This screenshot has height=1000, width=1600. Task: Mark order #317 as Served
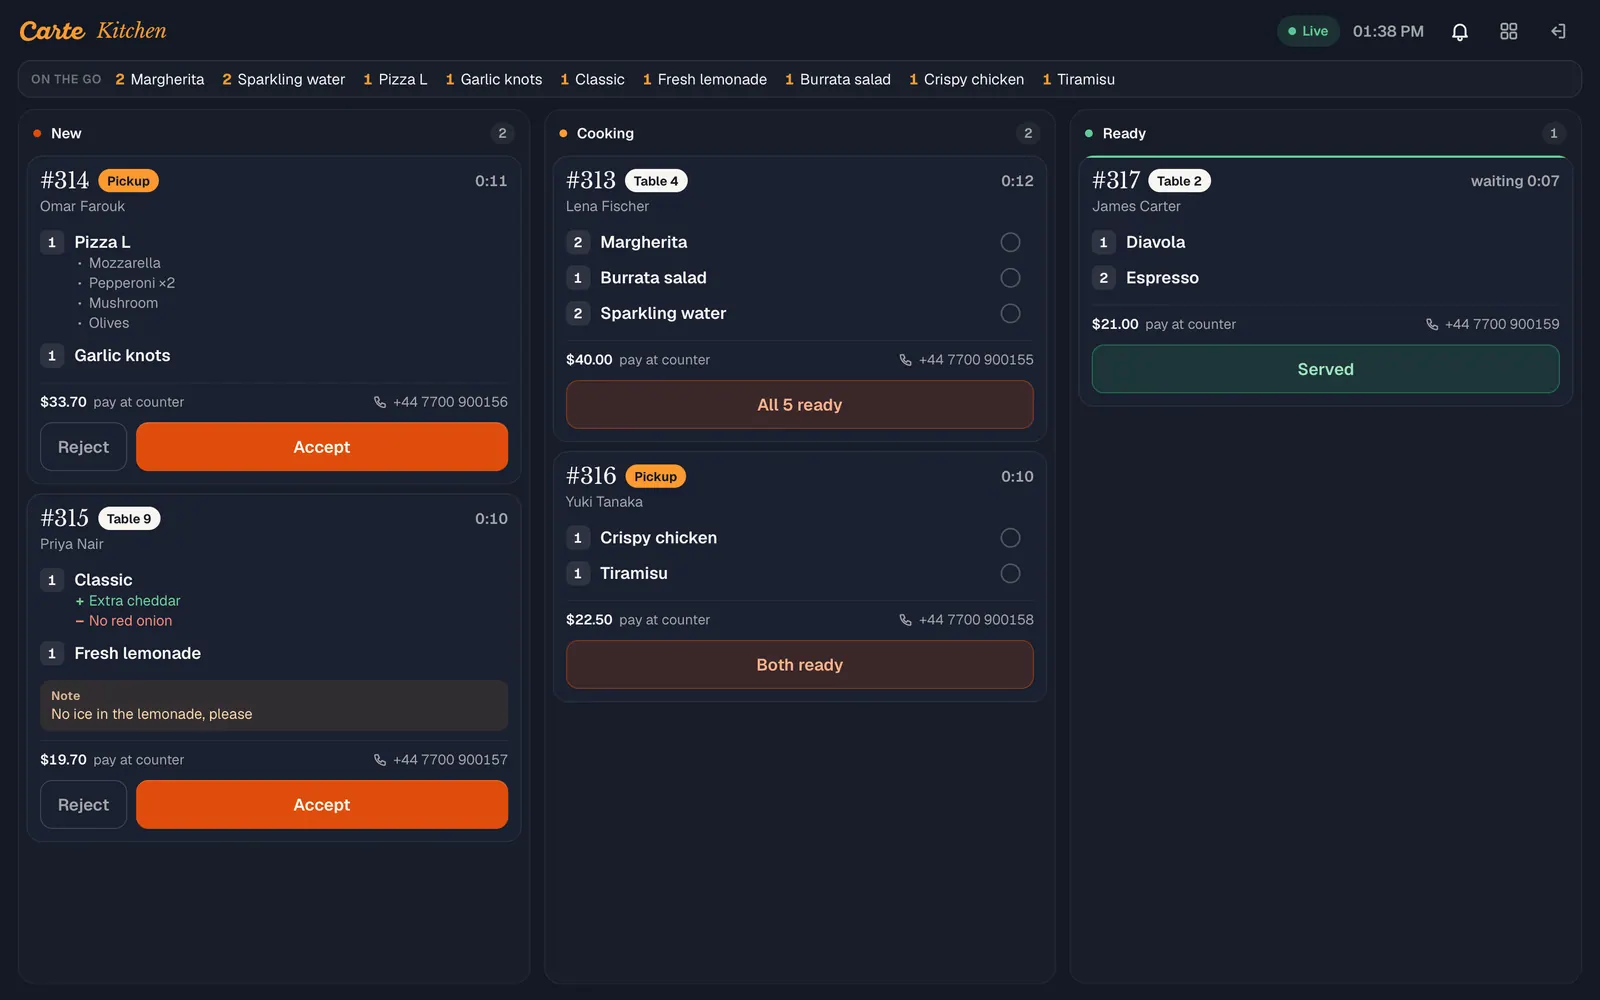coord(1326,369)
